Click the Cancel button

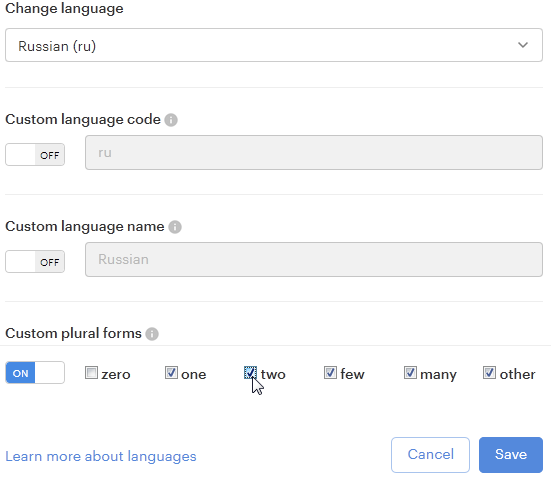pyautogui.click(x=430, y=455)
